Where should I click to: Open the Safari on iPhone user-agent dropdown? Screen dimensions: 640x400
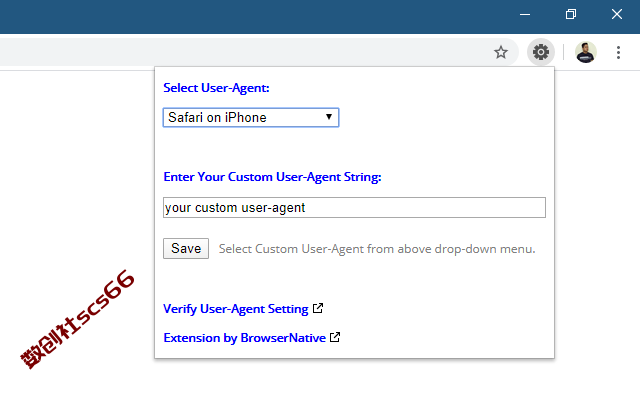tap(251, 118)
